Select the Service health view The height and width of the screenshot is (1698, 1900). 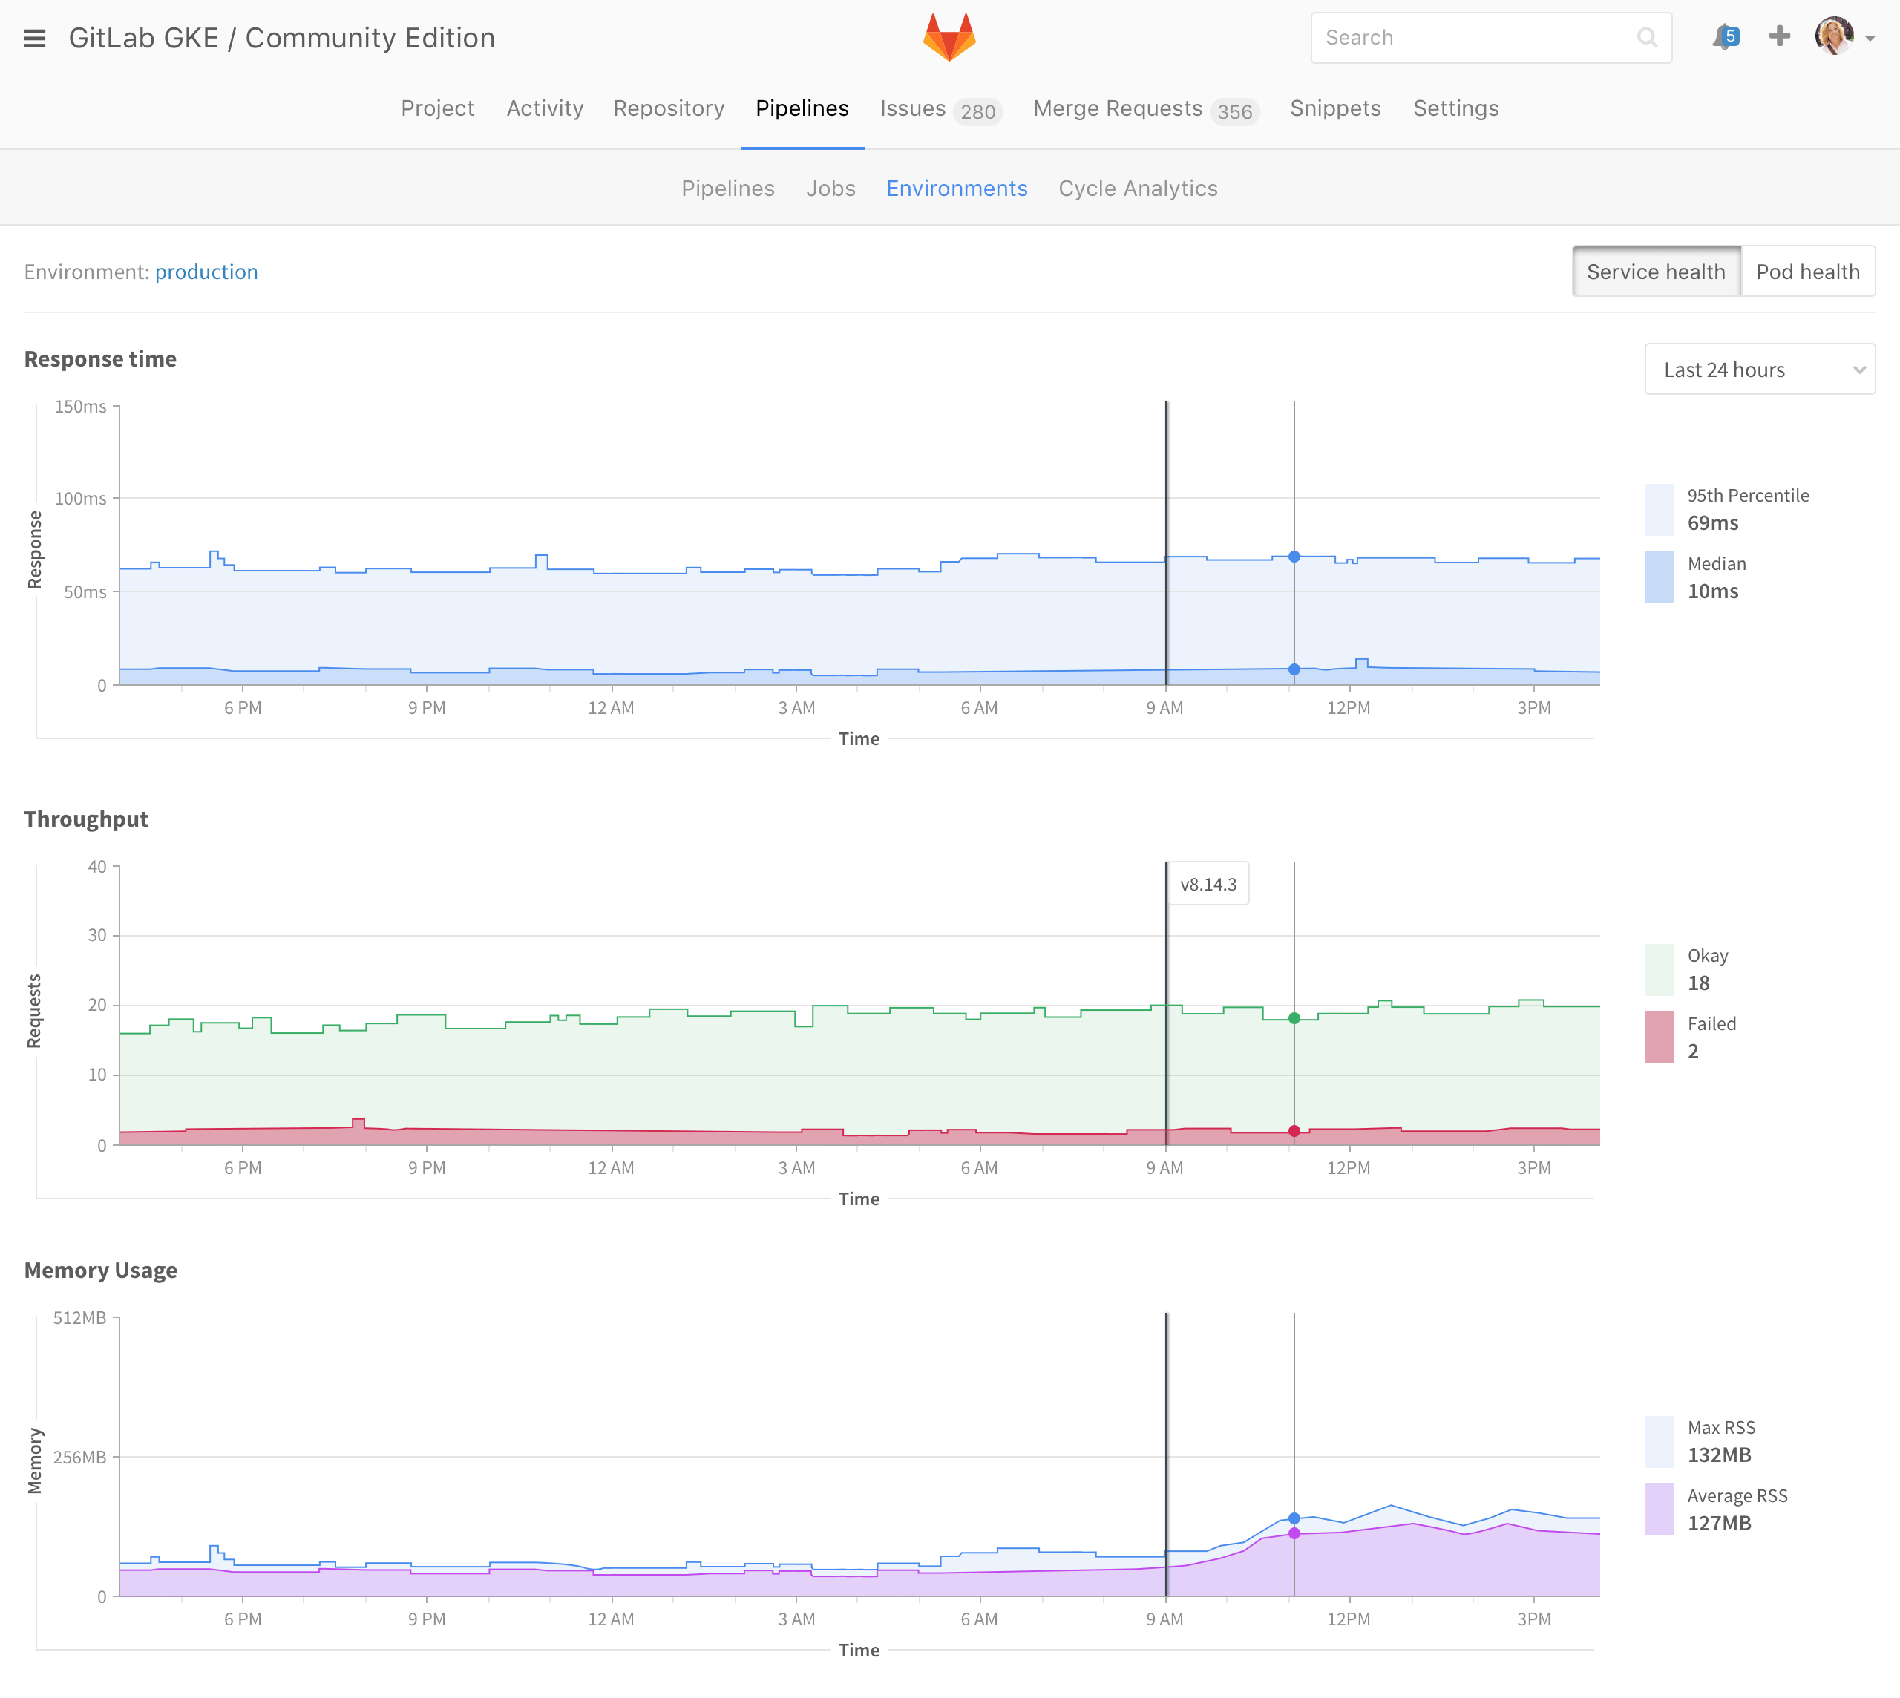coord(1656,272)
